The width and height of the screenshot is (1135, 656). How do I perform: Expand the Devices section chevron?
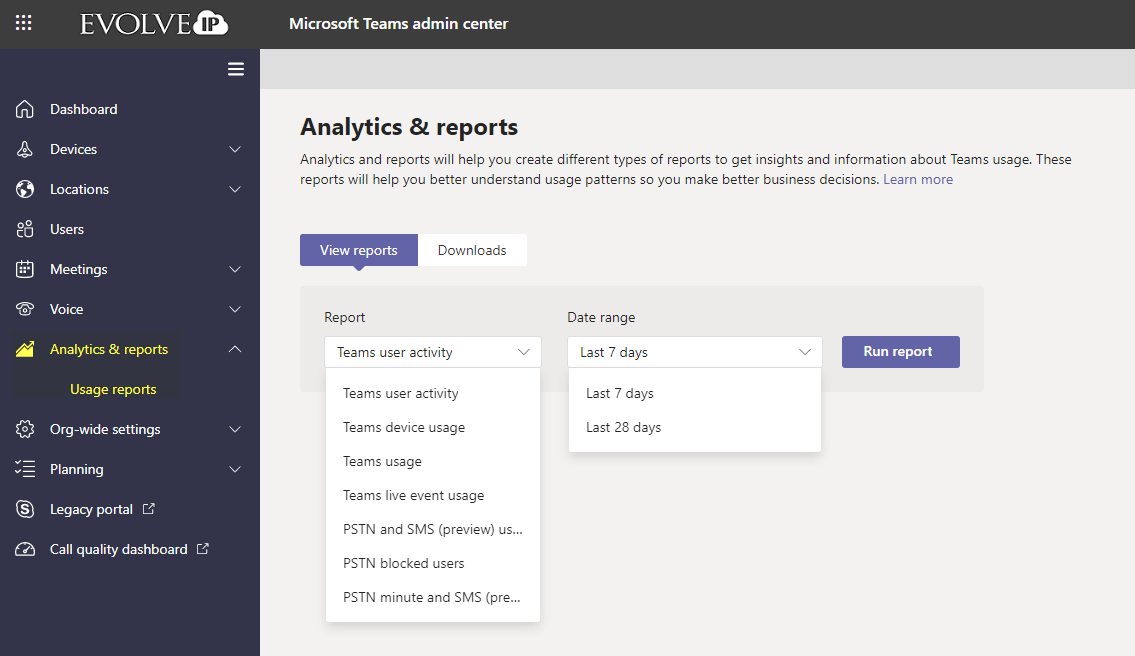(x=235, y=149)
